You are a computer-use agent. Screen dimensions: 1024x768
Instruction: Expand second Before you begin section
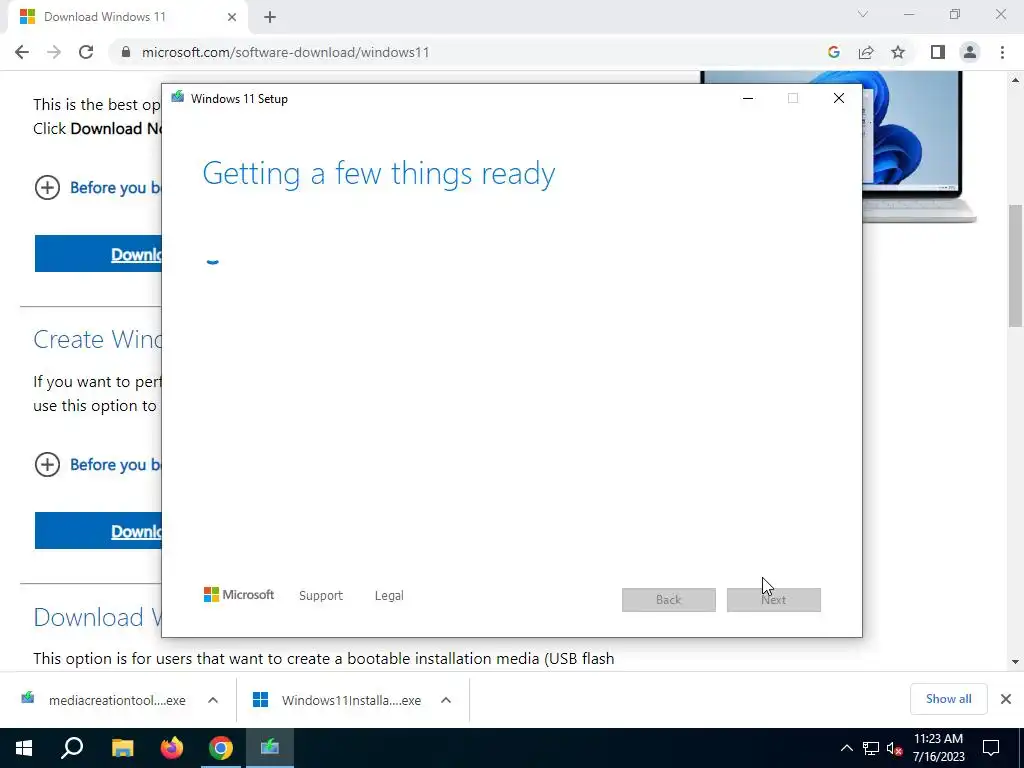click(47, 465)
